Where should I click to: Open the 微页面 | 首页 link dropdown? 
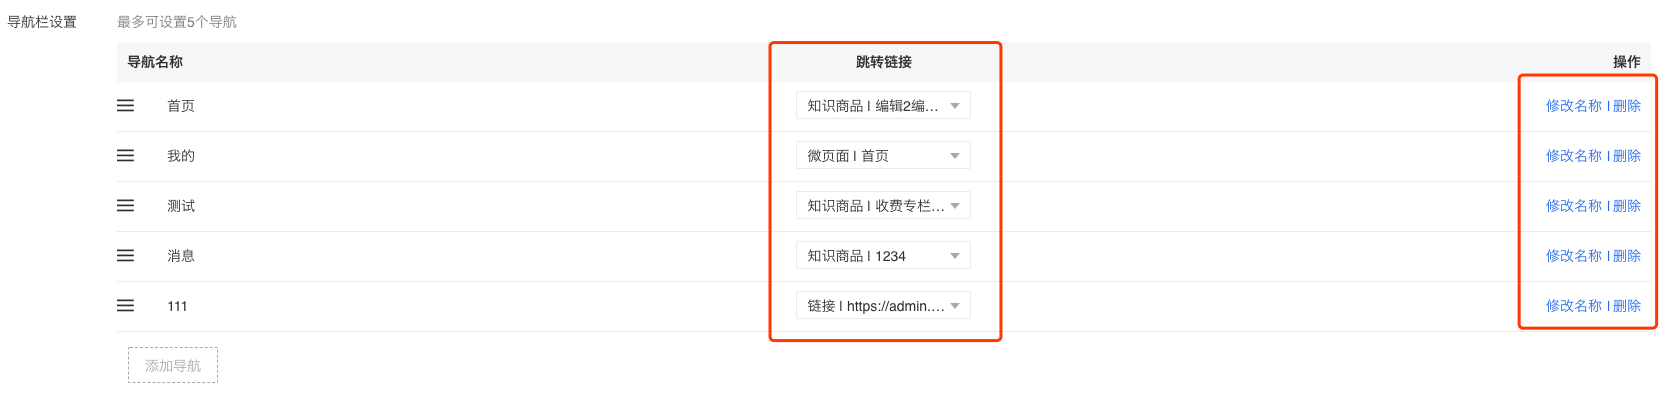(883, 155)
